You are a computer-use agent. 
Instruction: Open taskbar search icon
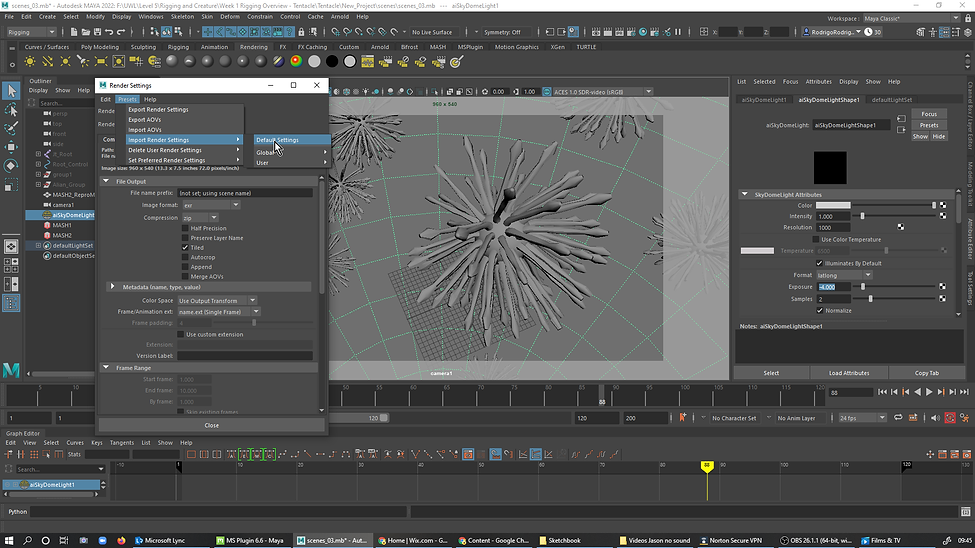click(27, 541)
